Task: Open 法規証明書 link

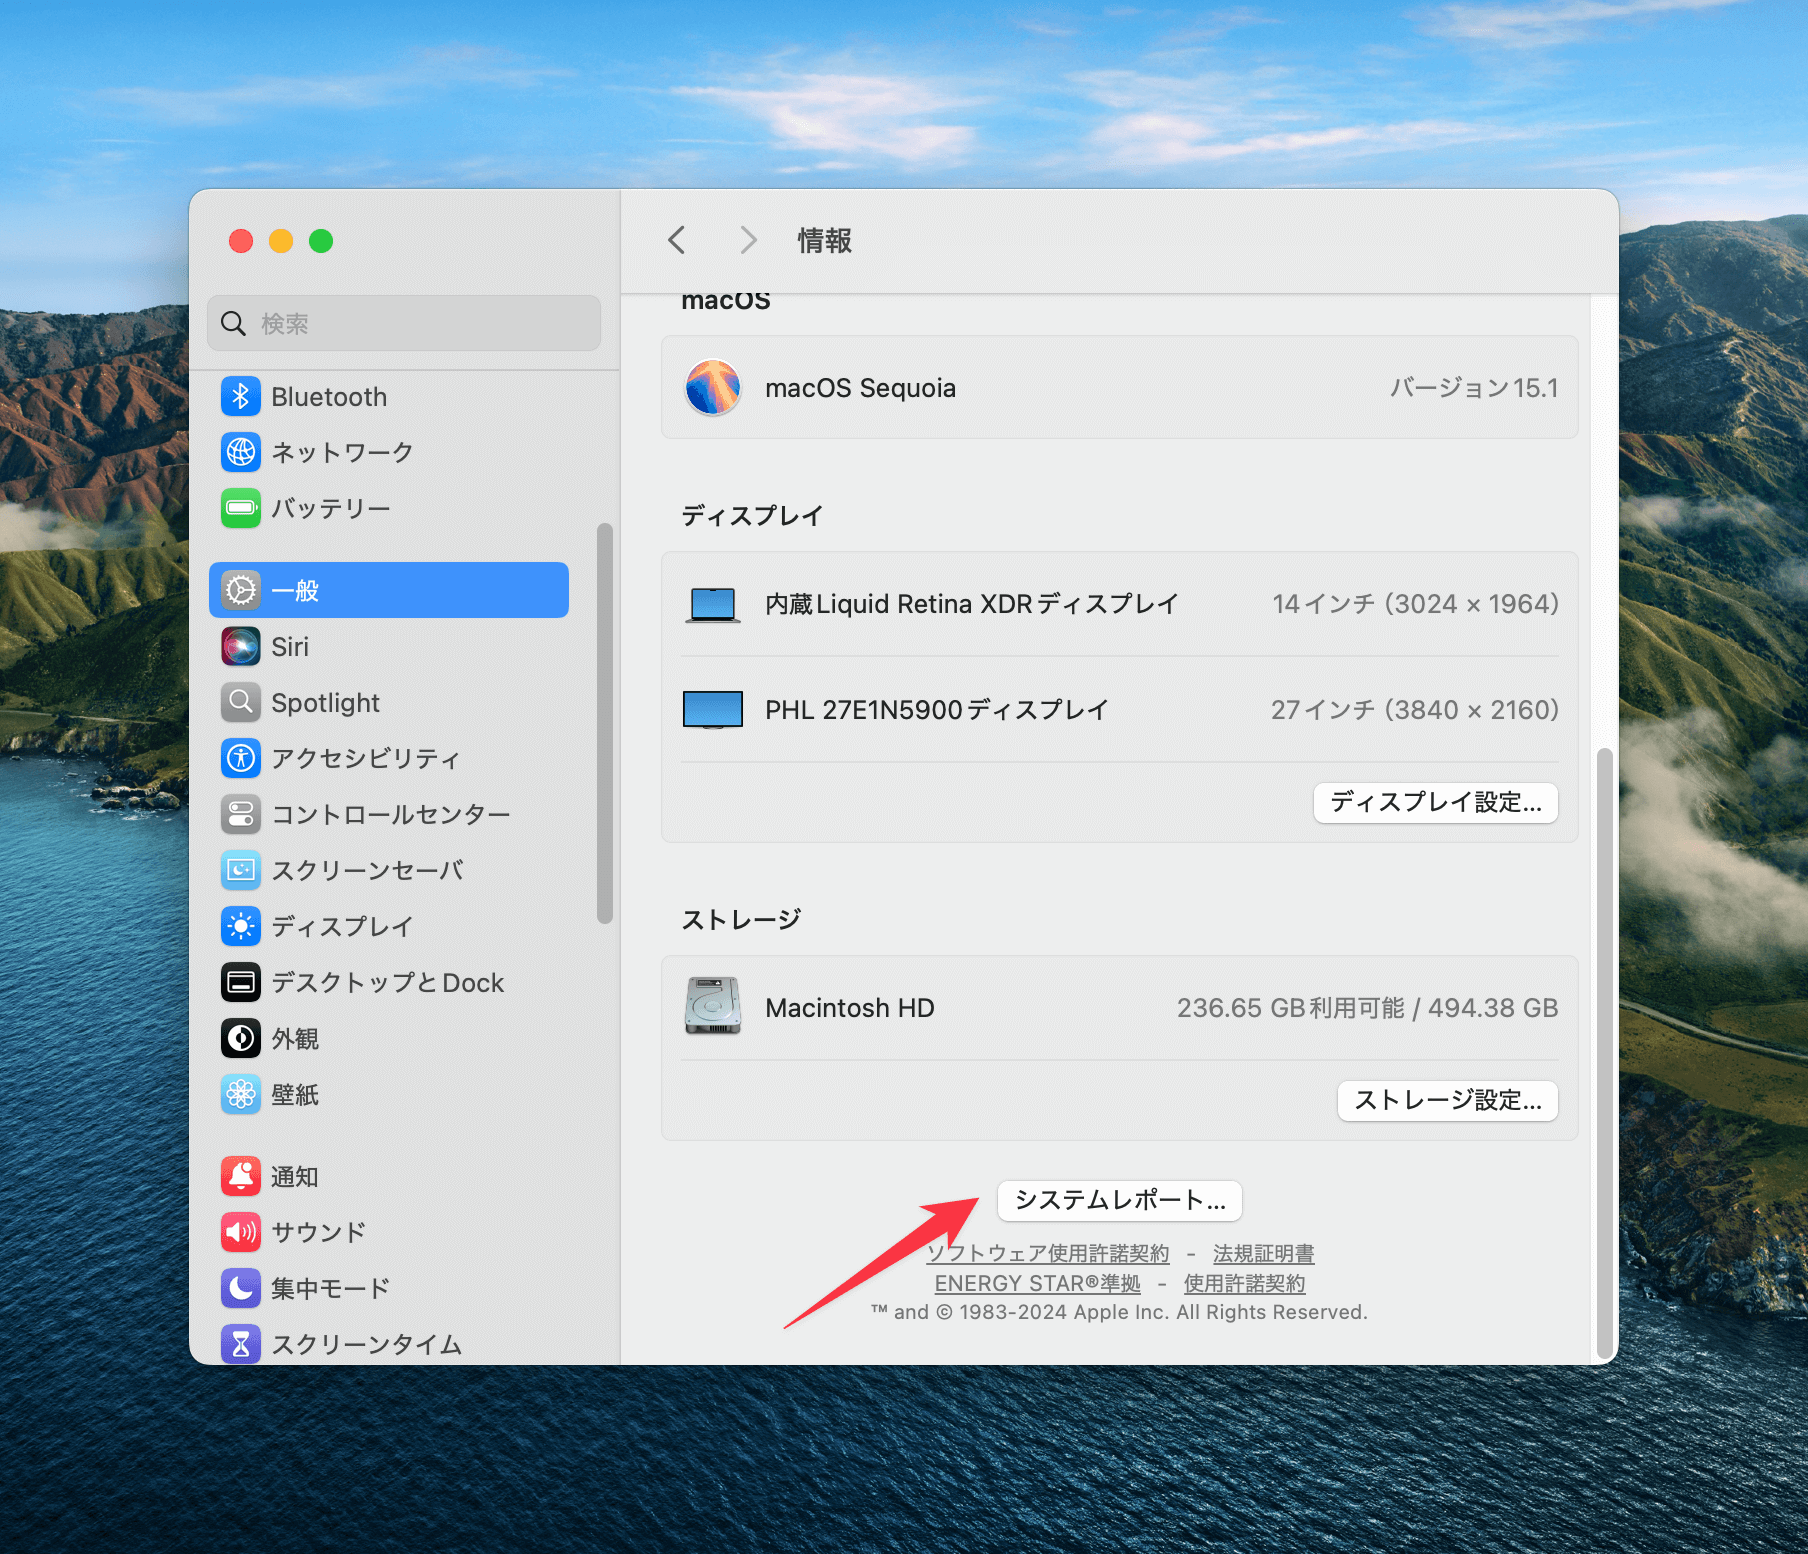Action: tap(1264, 1253)
